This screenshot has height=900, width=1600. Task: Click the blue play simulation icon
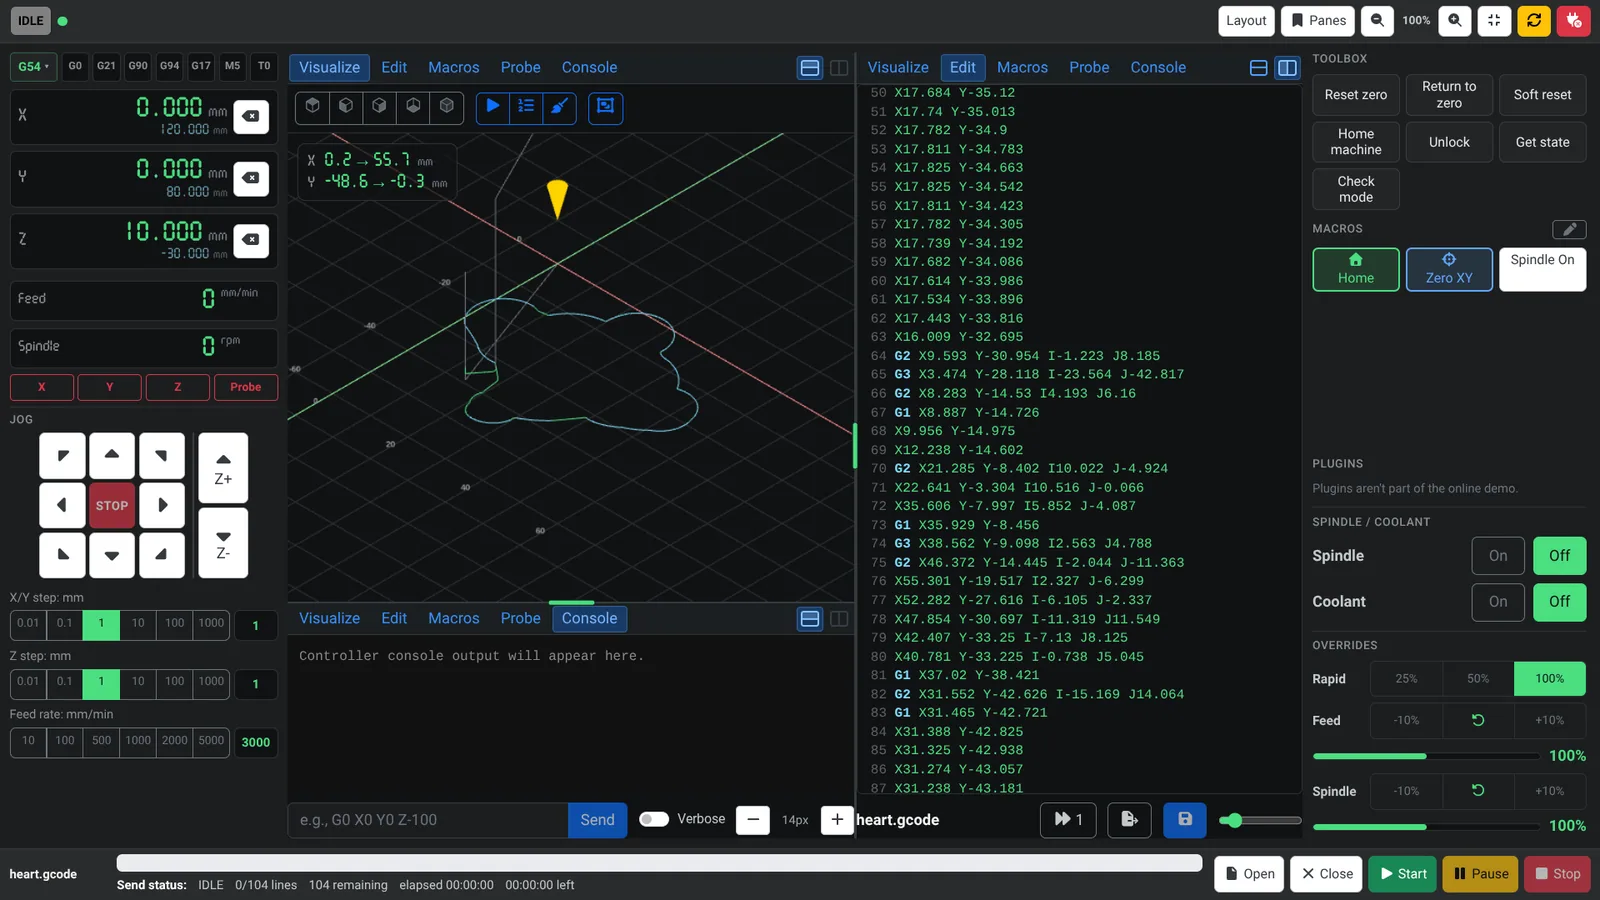(493, 107)
